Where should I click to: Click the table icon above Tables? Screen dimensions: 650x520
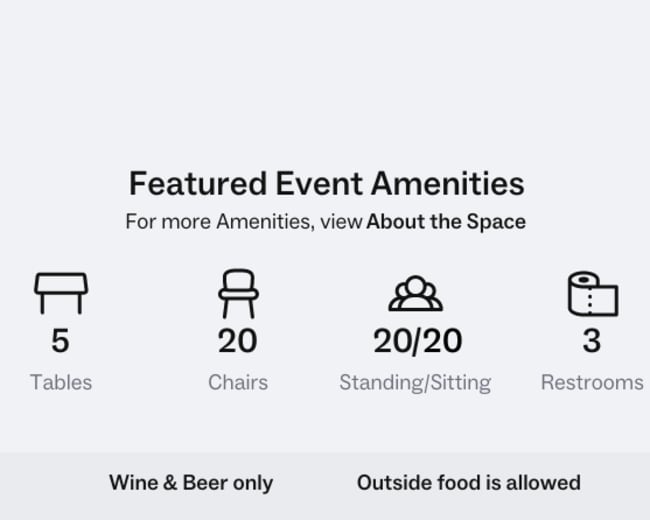(61, 293)
